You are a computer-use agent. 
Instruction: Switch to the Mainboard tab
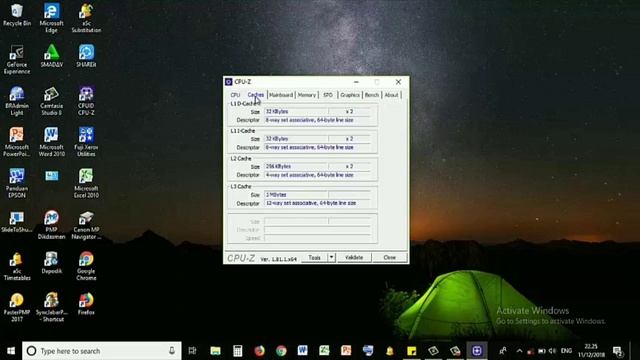(281, 95)
